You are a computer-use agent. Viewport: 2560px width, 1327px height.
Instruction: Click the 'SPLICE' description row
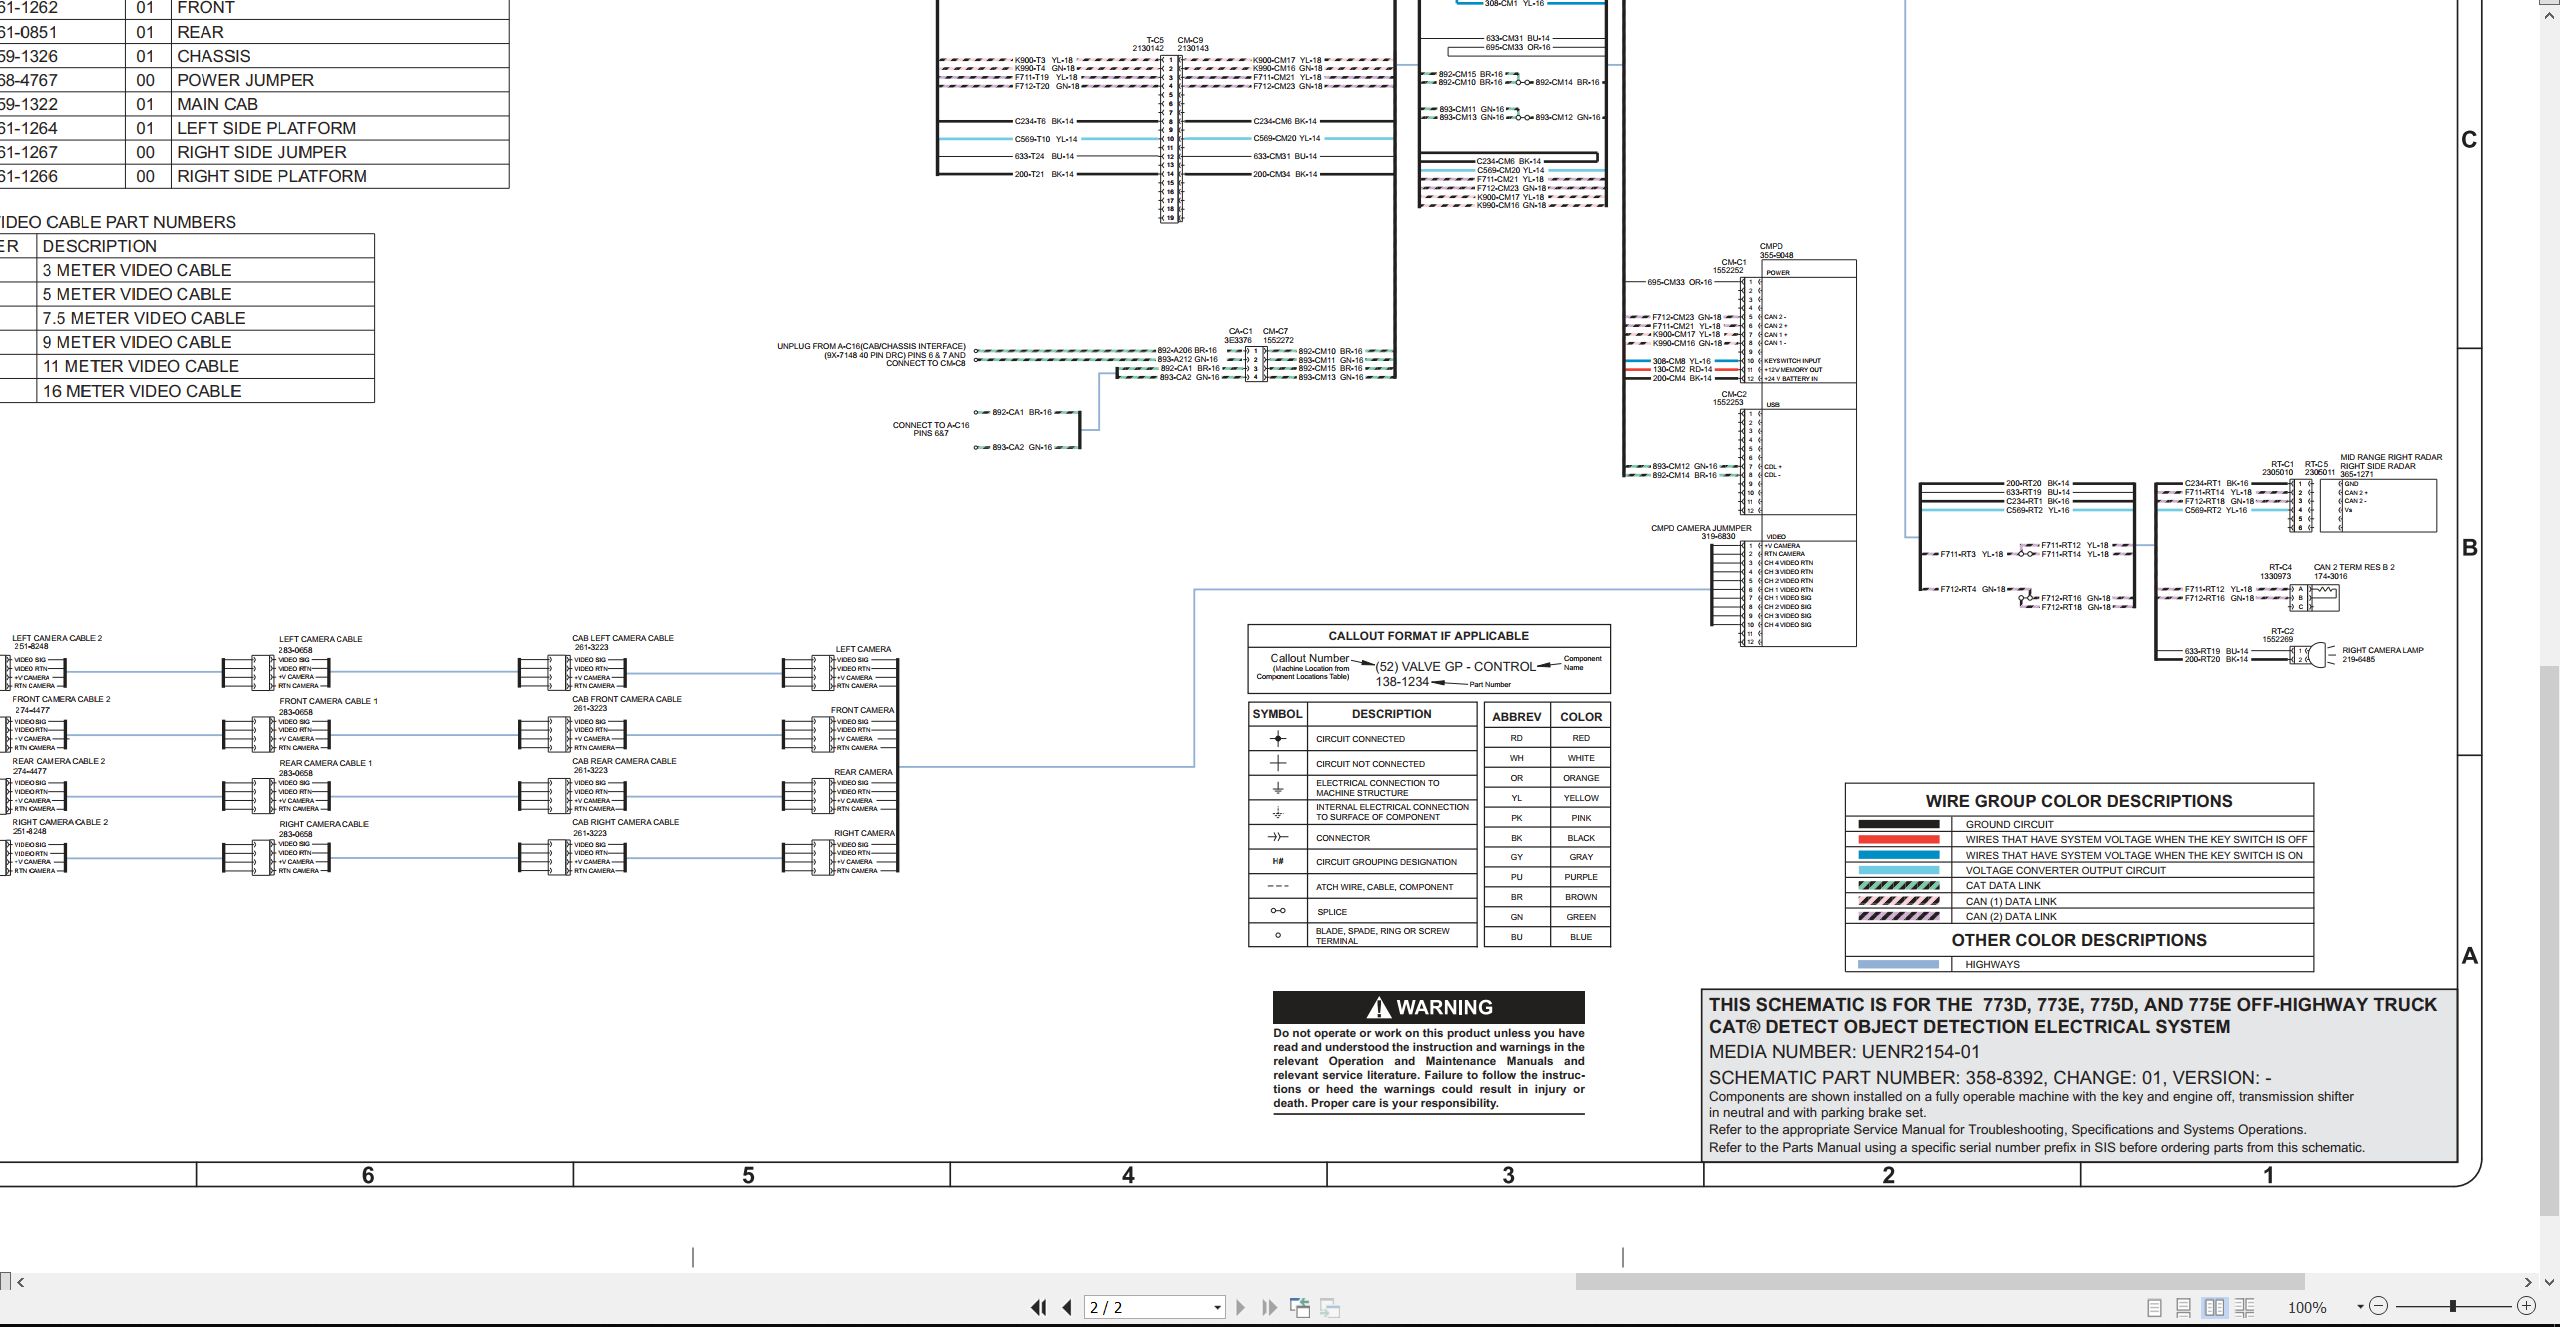point(1391,912)
